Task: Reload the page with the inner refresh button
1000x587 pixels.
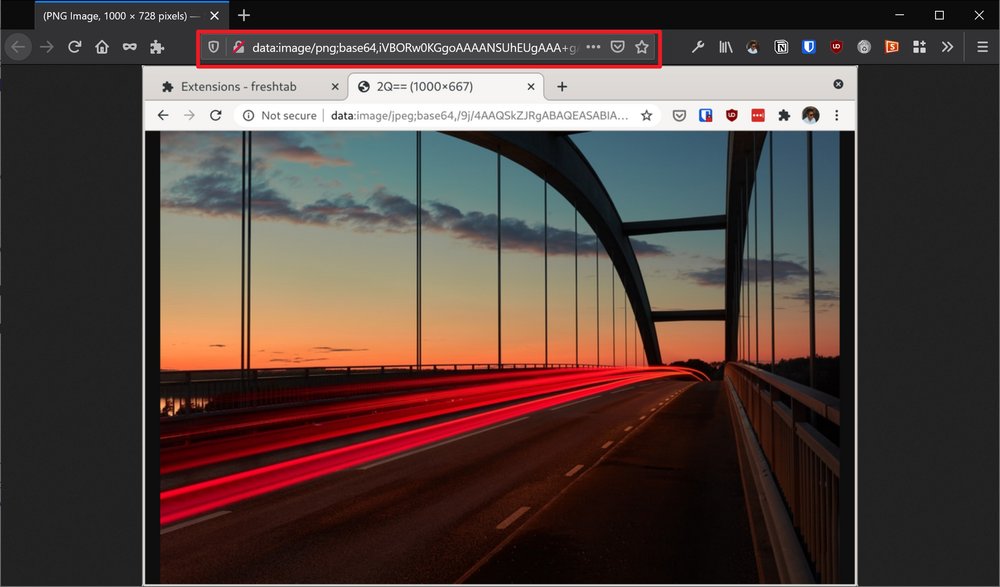Action: click(x=216, y=115)
